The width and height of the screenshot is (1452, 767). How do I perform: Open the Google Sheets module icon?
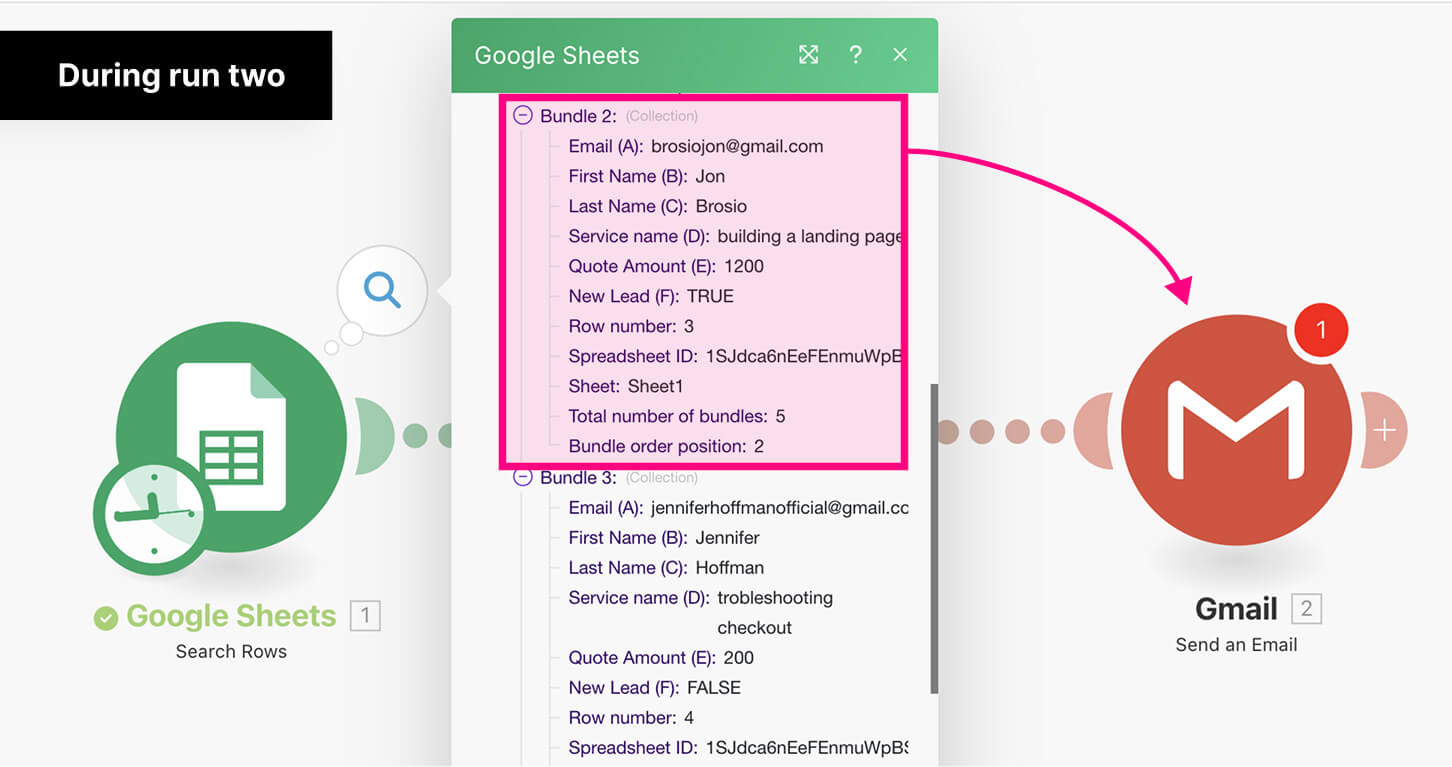pyautogui.click(x=232, y=437)
